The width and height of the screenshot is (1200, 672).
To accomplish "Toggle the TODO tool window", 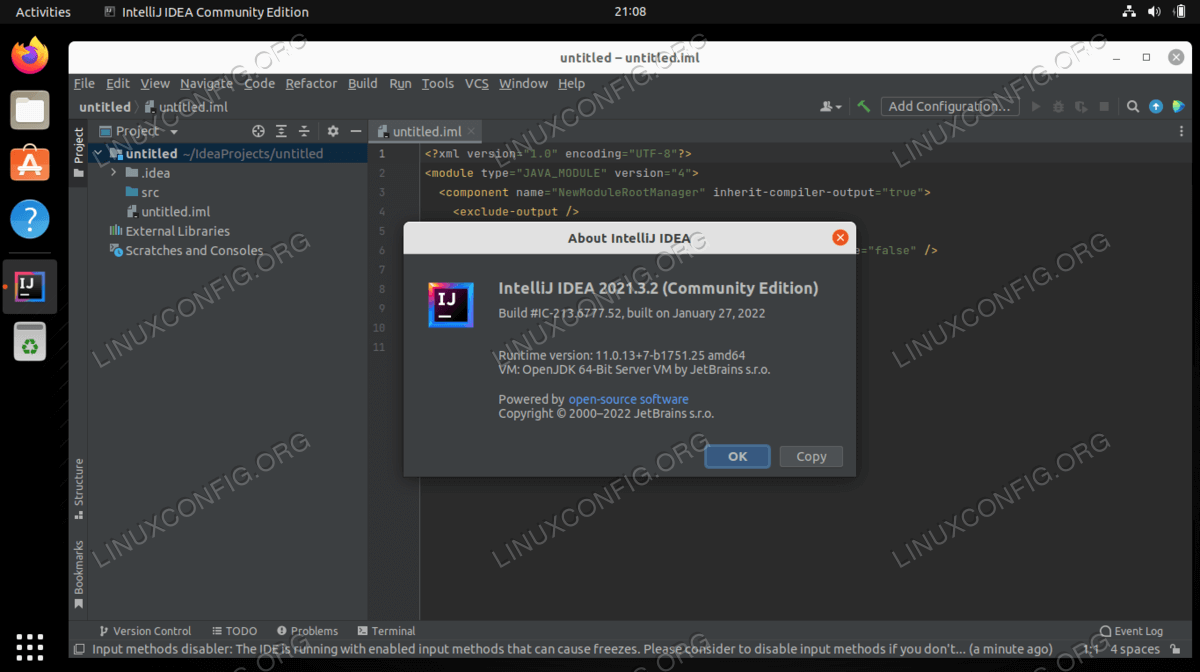I will (x=235, y=631).
